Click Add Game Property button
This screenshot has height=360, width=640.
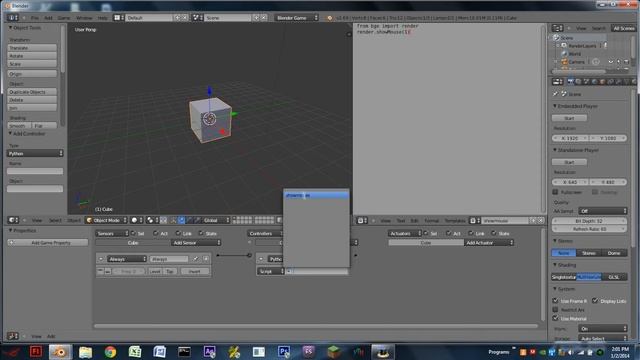tap(48, 243)
